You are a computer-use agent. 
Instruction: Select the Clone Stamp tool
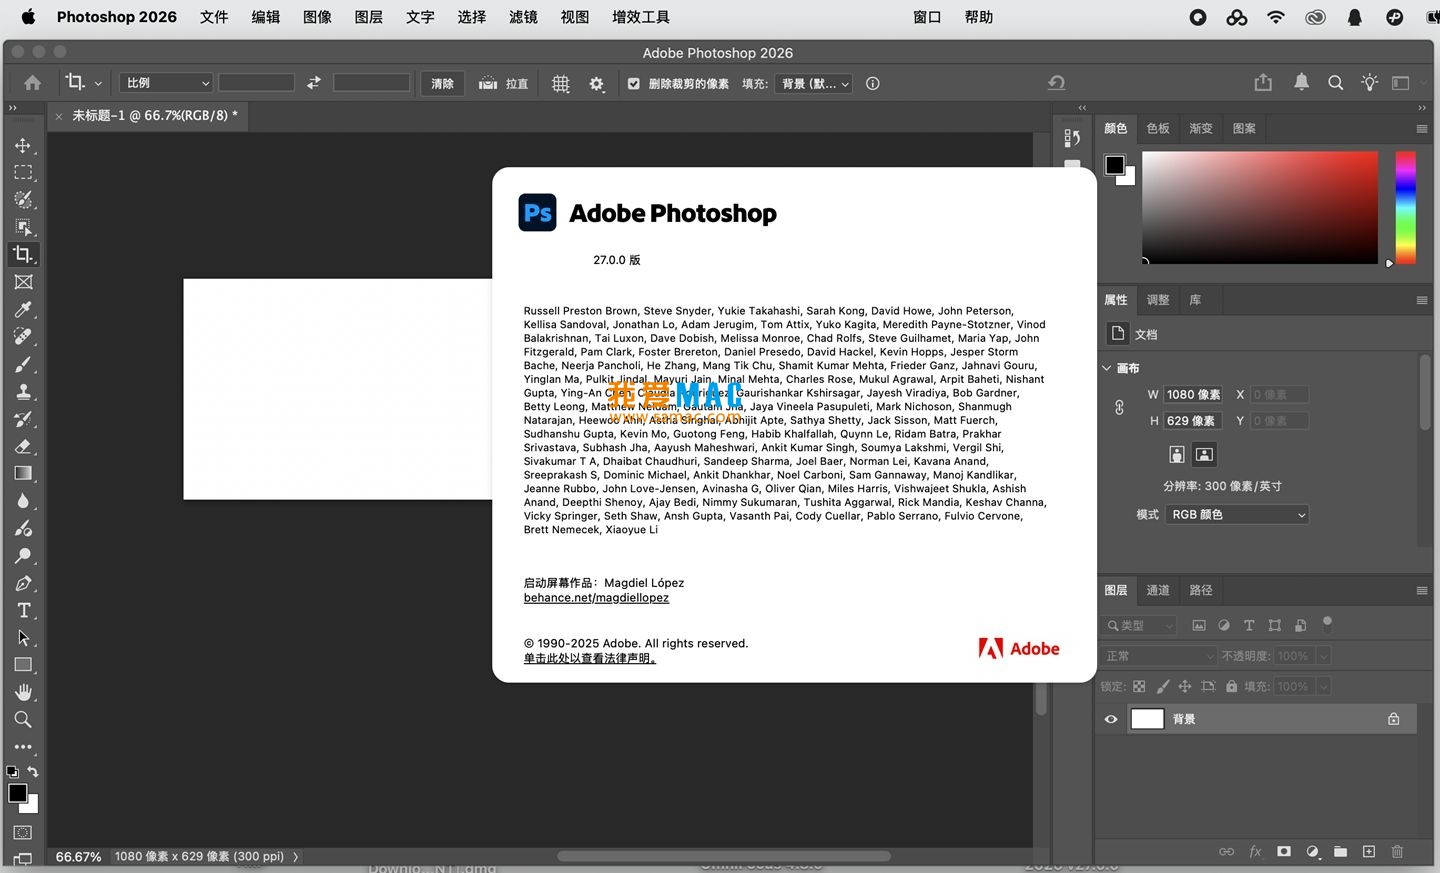tap(23, 392)
